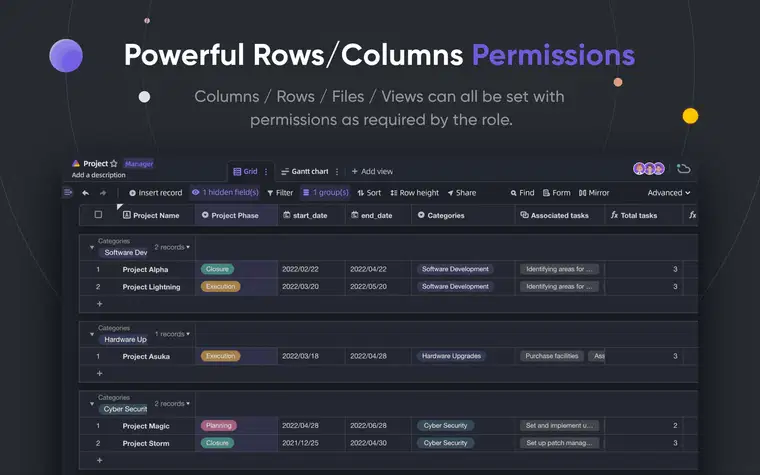This screenshot has width=760, height=475.
Task: Click end date 2022/05/20
Action: 368,286
